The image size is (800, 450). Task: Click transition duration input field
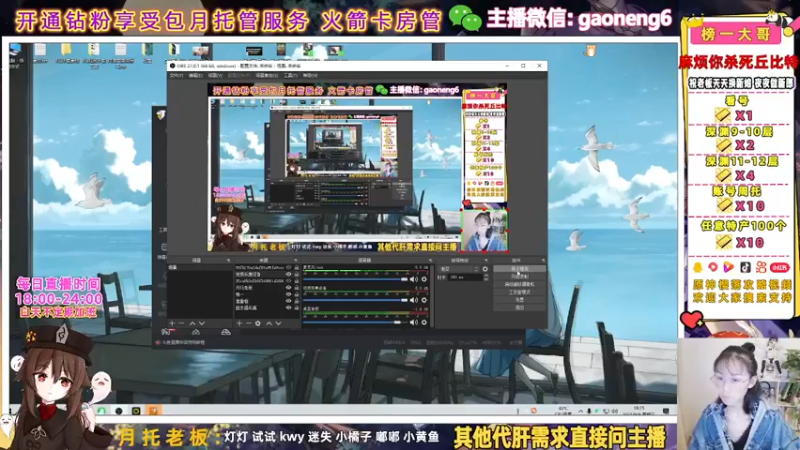(x=464, y=278)
